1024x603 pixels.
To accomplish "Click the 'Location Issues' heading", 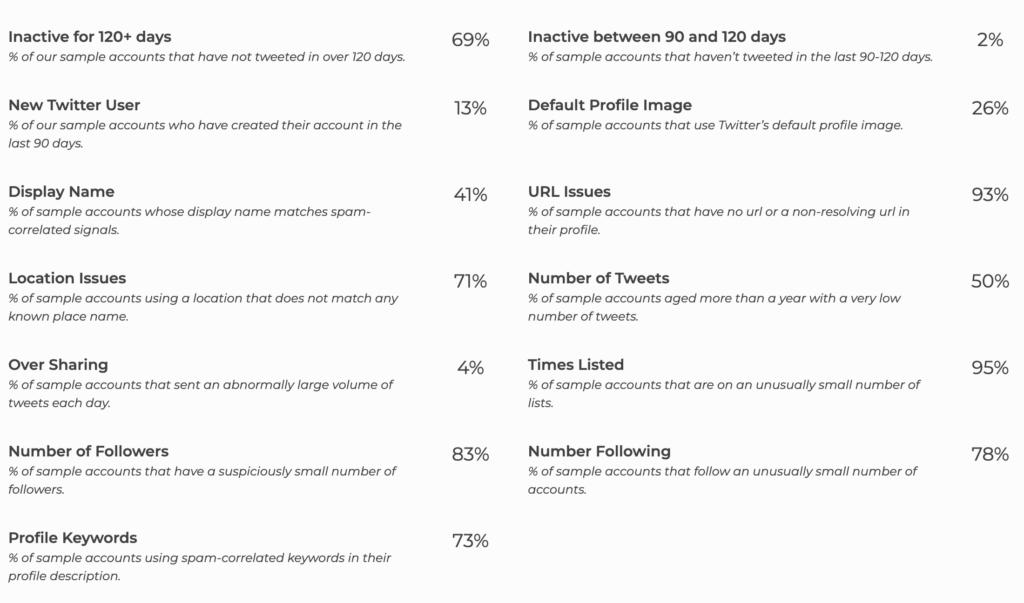I will [67, 278].
